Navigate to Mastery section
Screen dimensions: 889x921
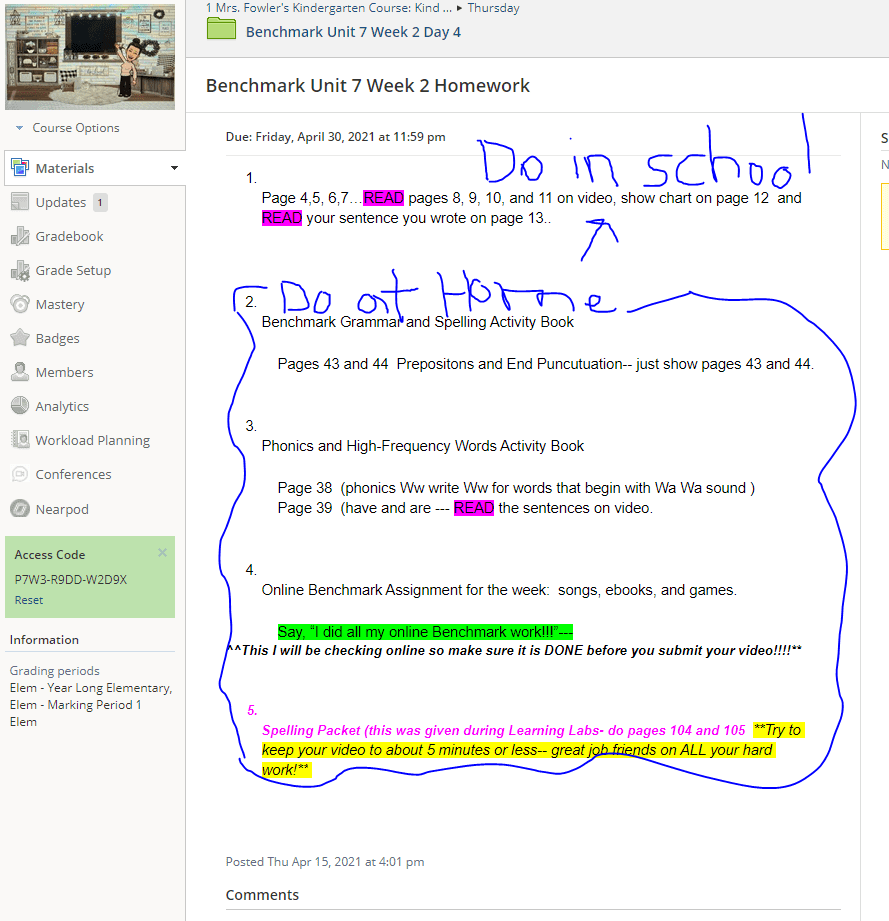[60, 305]
